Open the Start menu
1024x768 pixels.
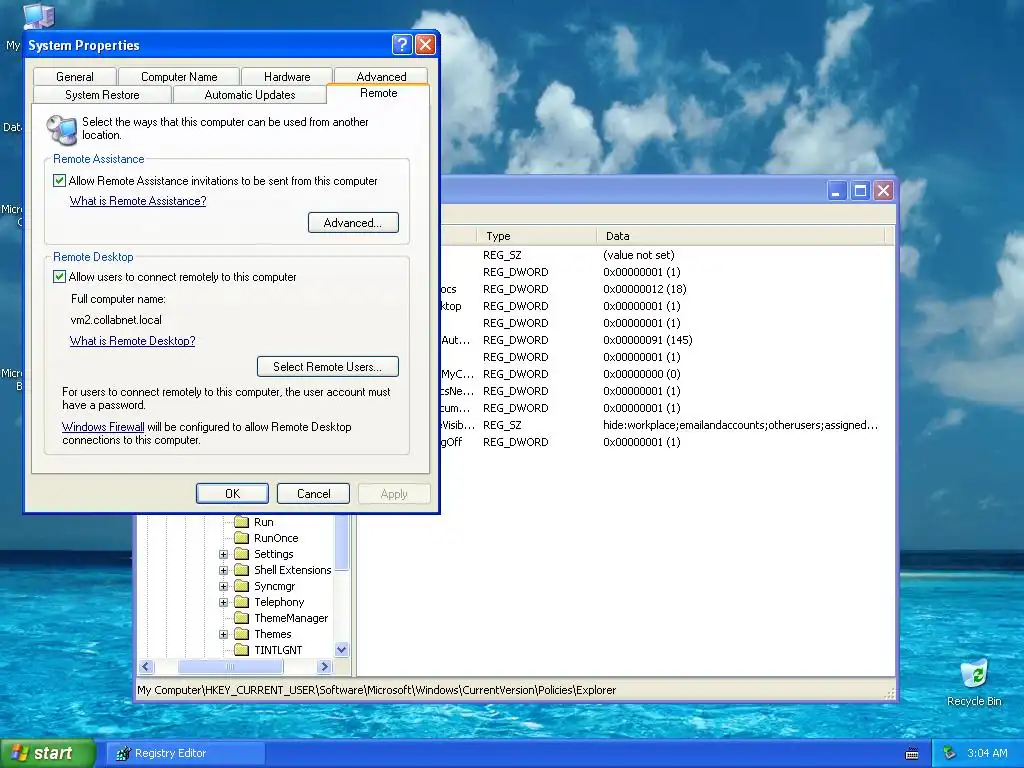(x=48, y=753)
